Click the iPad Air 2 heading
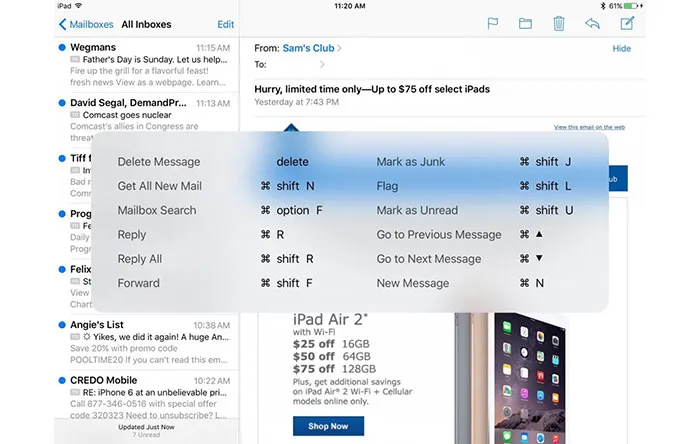 330,319
